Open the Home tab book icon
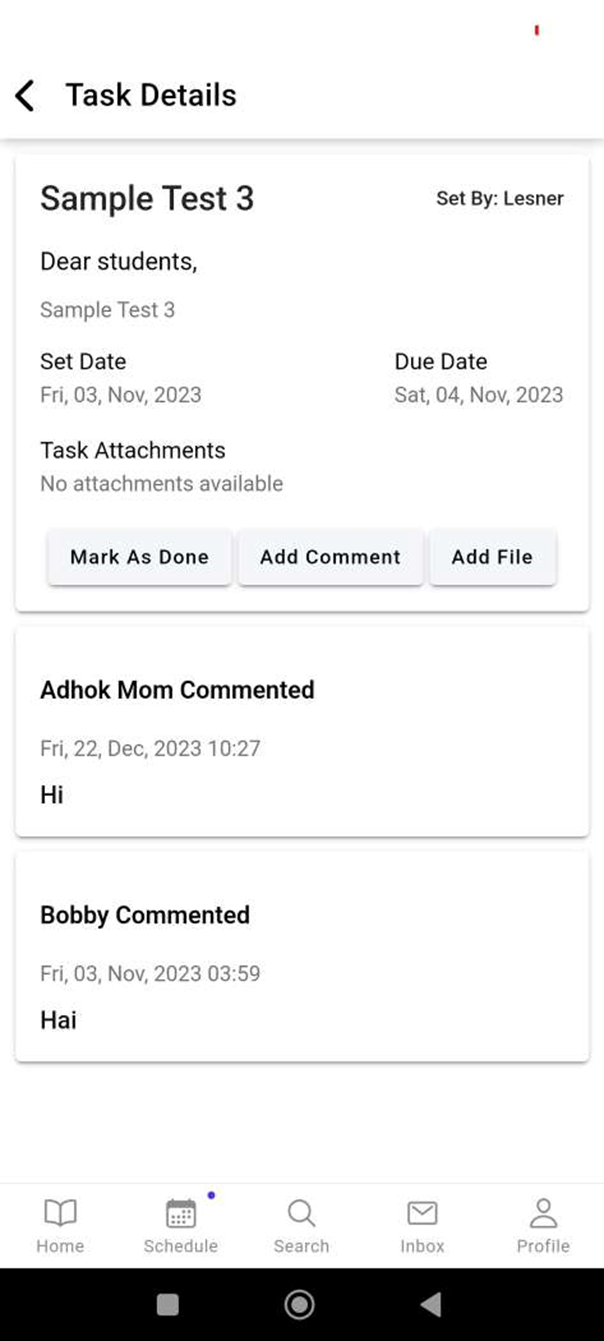This screenshot has width=604, height=1341. (x=60, y=1213)
